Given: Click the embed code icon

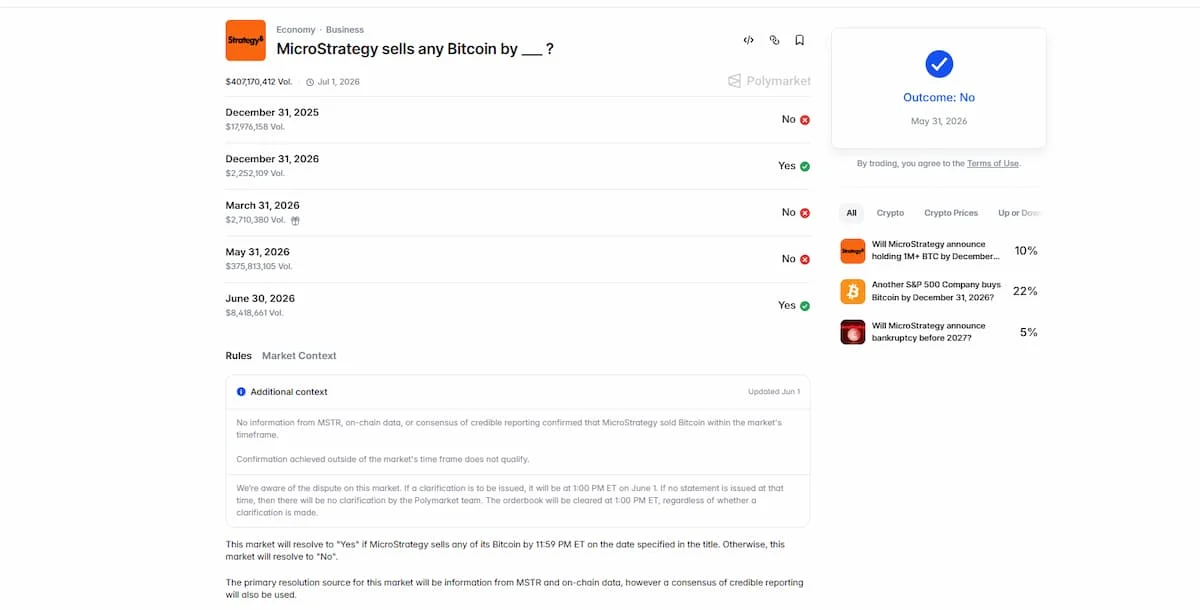Looking at the screenshot, I should tap(748, 40).
